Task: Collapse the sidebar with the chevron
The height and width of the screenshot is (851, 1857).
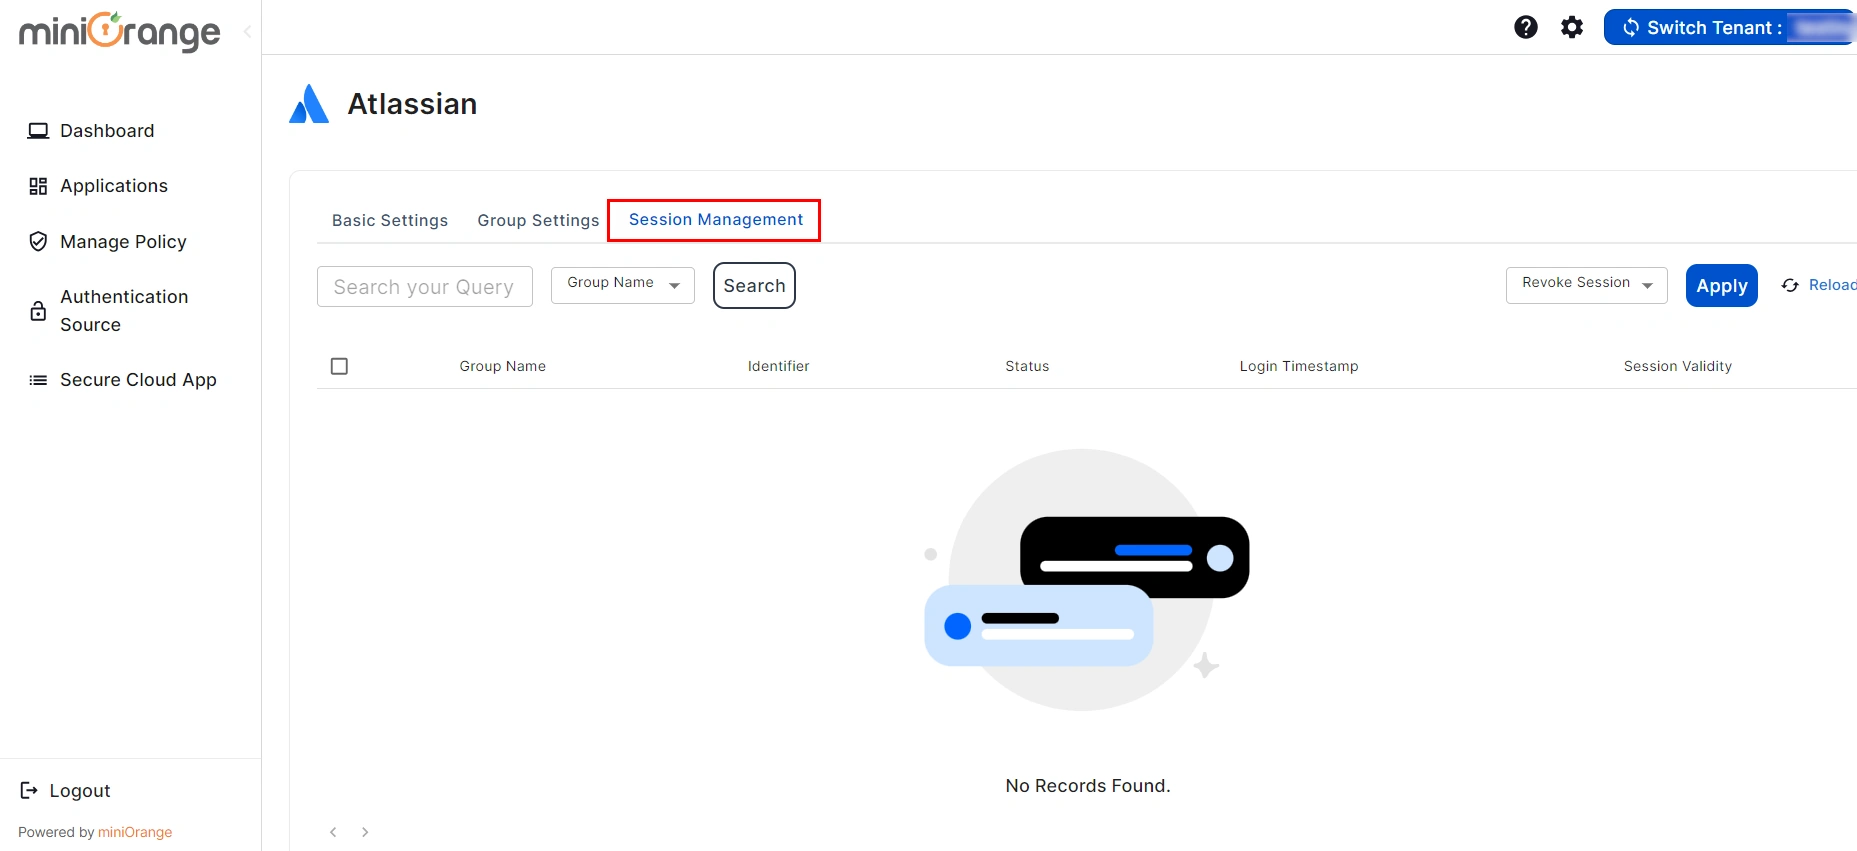Action: pyautogui.click(x=247, y=32)
